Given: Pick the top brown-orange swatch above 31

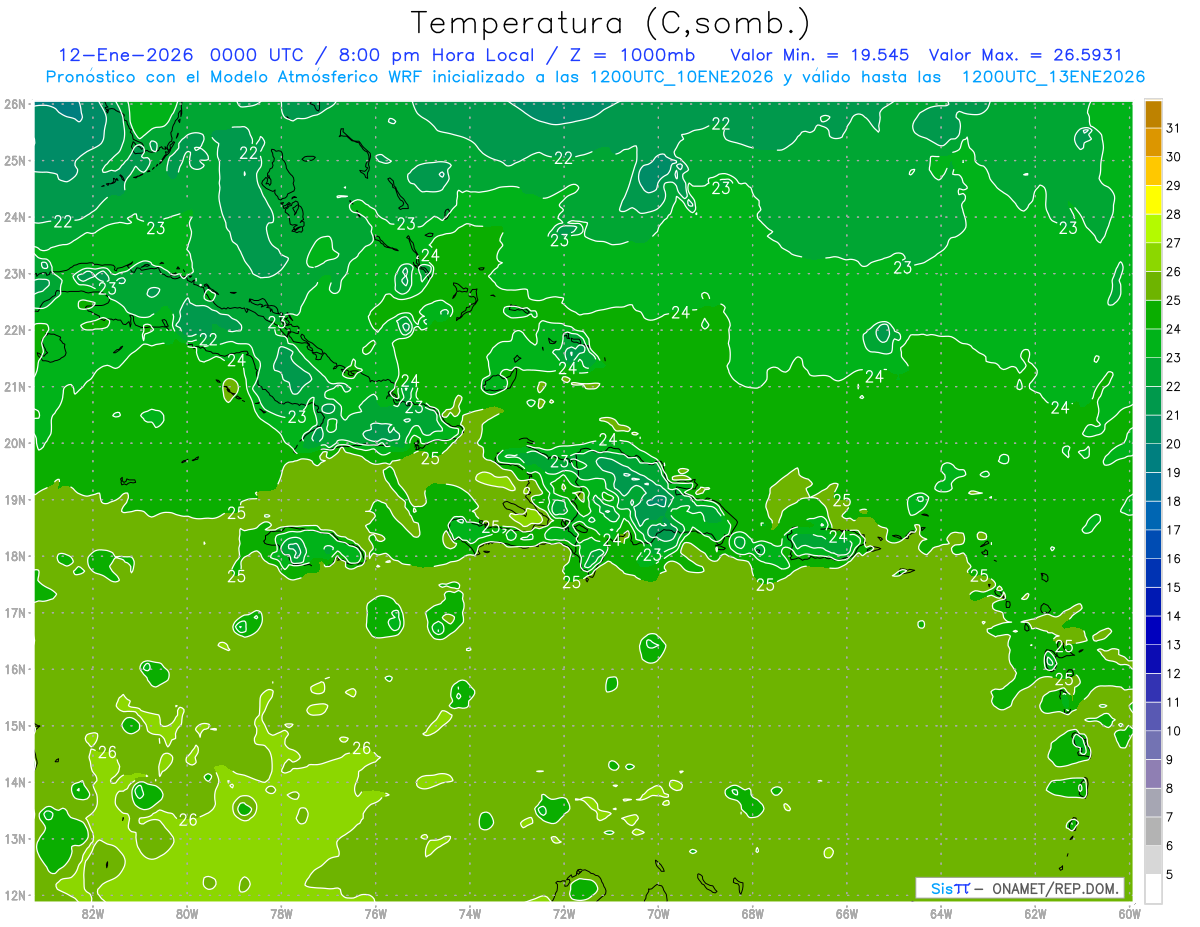Looking at the screenshot, I should 1153,113.
